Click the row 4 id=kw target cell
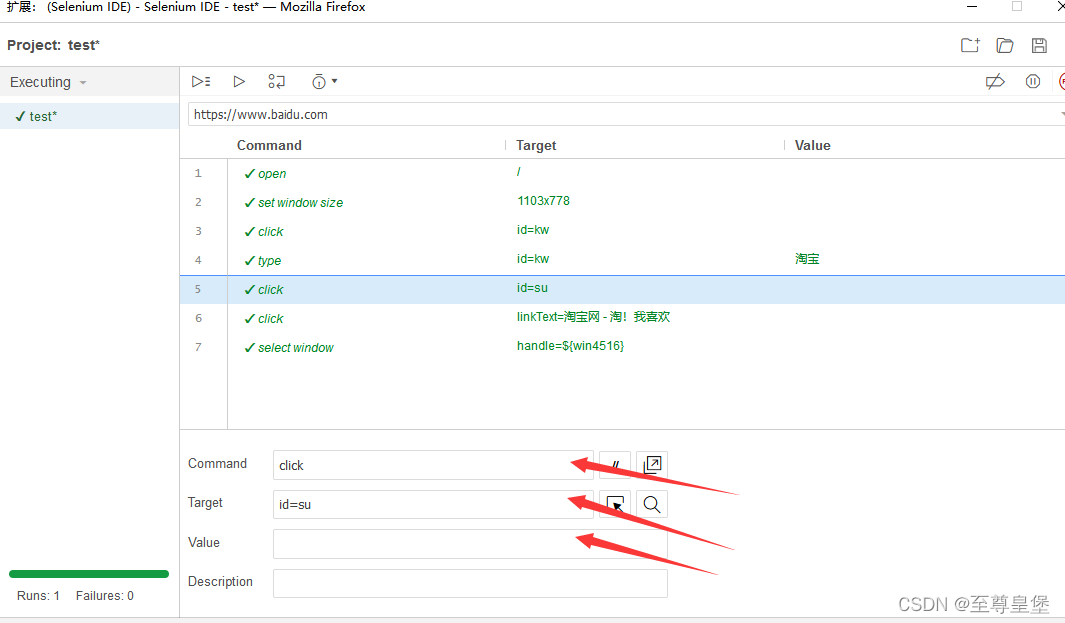 point(532,259)
